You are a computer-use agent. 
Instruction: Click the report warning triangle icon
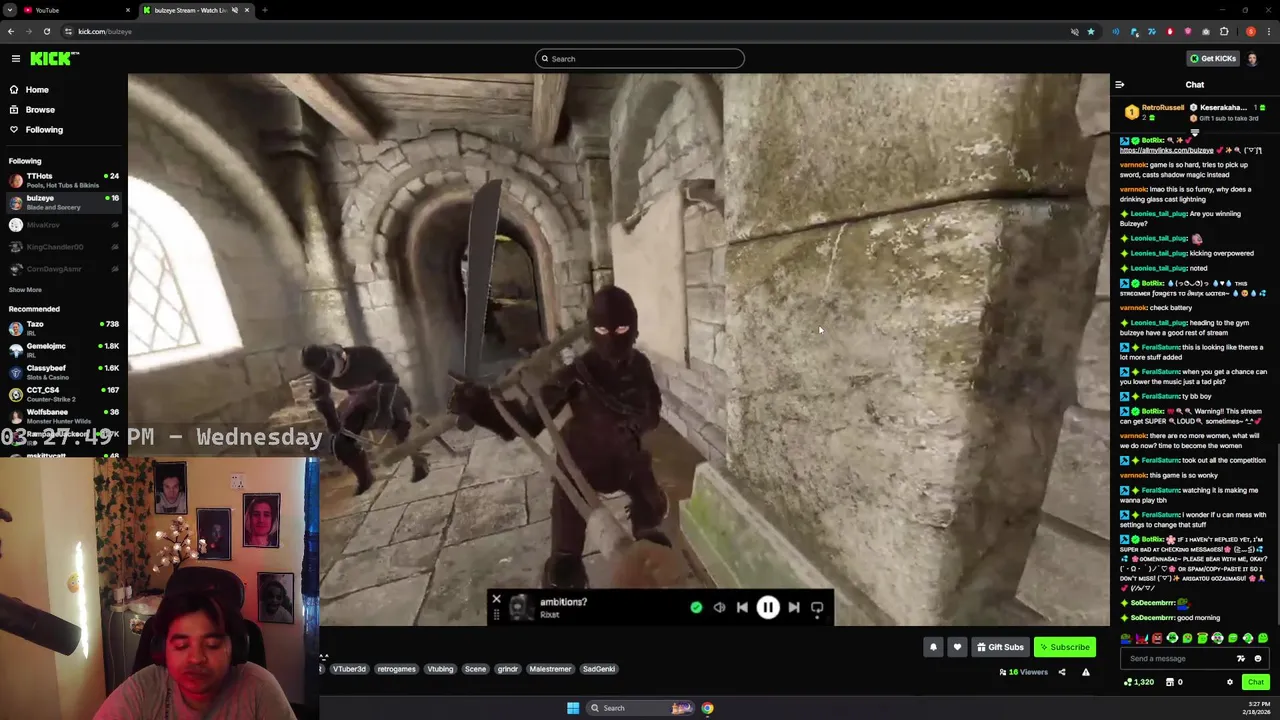click(x=1086, y=672)
